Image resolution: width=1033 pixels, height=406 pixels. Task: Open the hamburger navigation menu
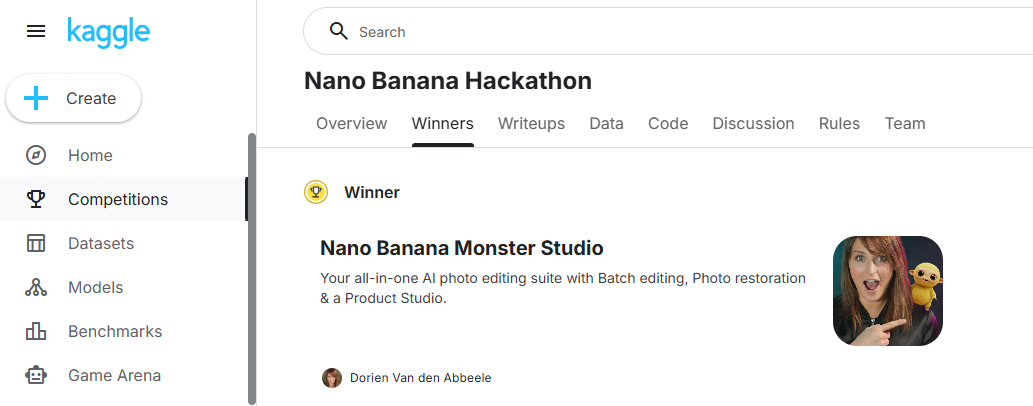pyautogui.click(x=36, y=32)
